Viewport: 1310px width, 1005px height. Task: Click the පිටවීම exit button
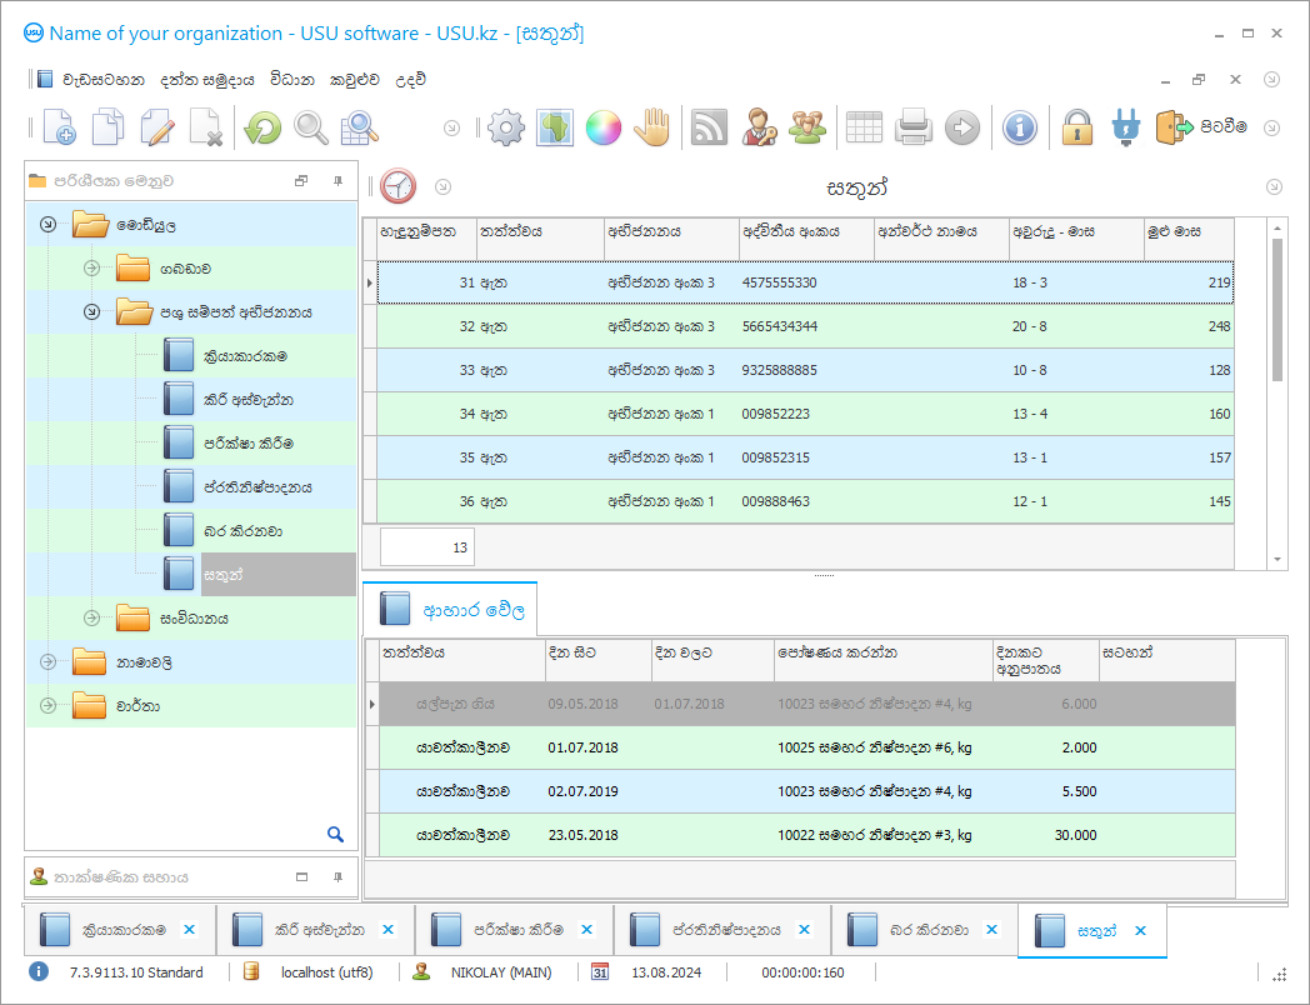[x=1203, y=128]
